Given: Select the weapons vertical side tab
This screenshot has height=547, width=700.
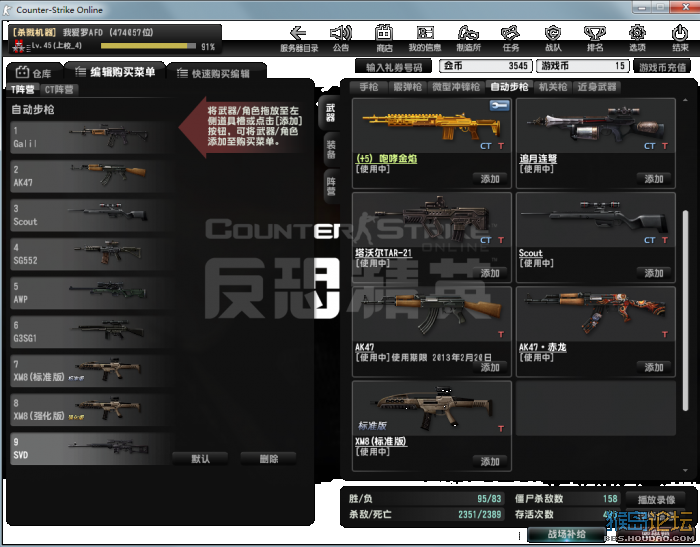Looking at the screenshot, I should point(330,113).
